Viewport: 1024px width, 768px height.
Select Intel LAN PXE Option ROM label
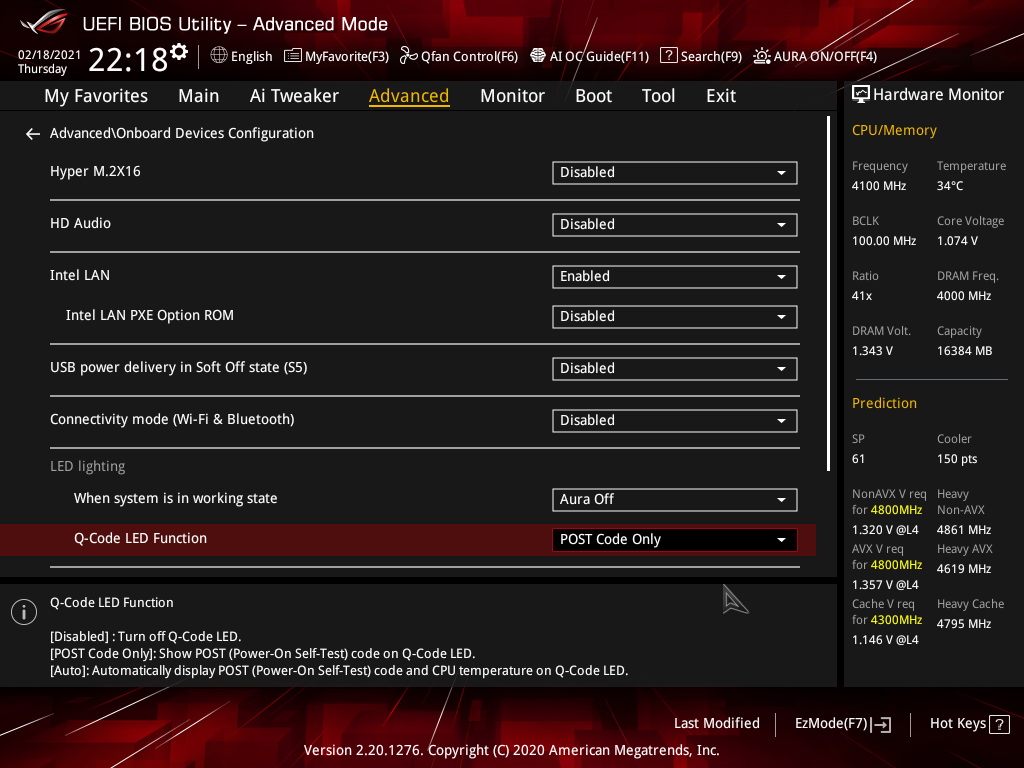(150, 315)
